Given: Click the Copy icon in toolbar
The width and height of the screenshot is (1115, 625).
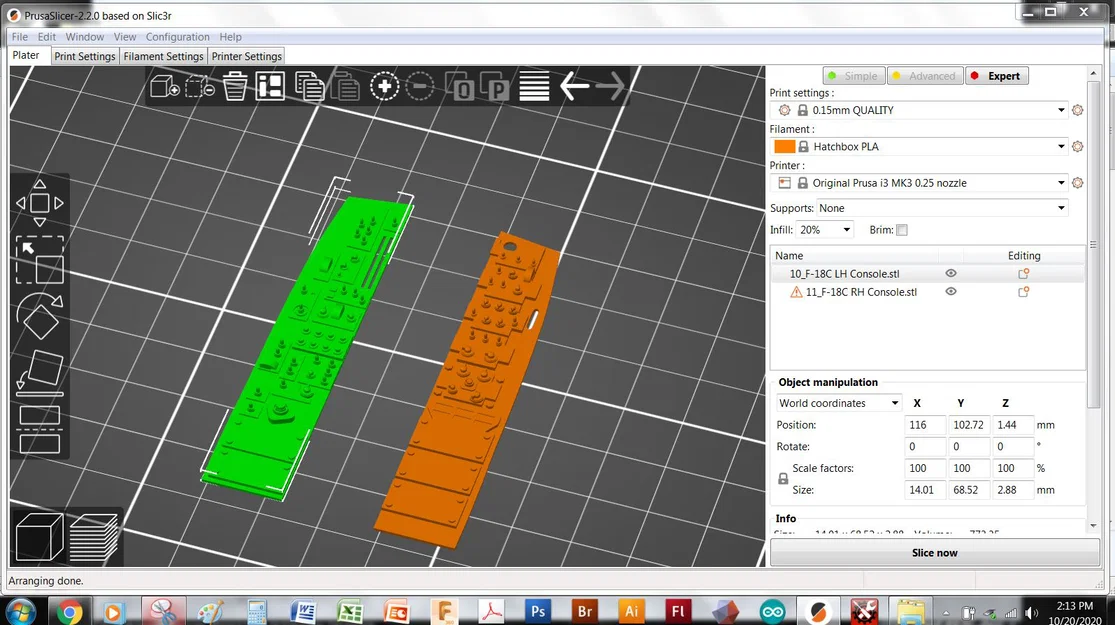Looking at the screenshot, I should pos(309,87).
